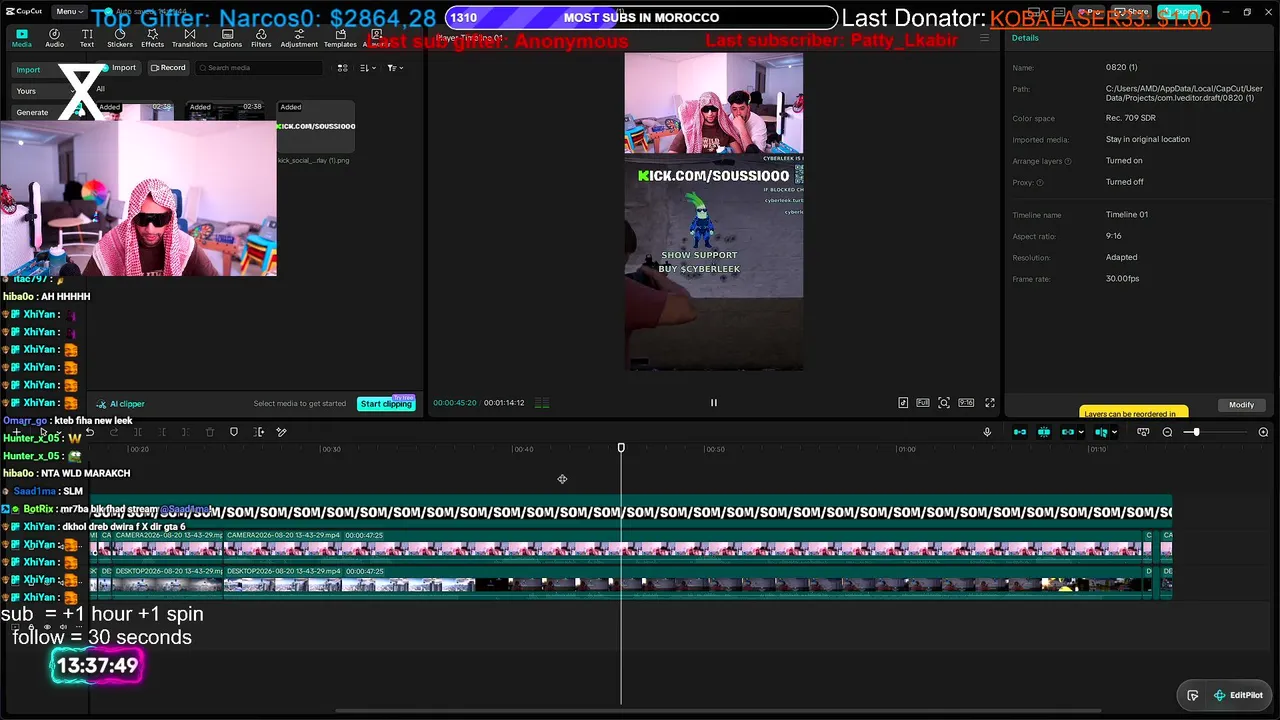1280x720 pixels.
Task: Zoom in the timeline
Action: [x=1263, y=432]
